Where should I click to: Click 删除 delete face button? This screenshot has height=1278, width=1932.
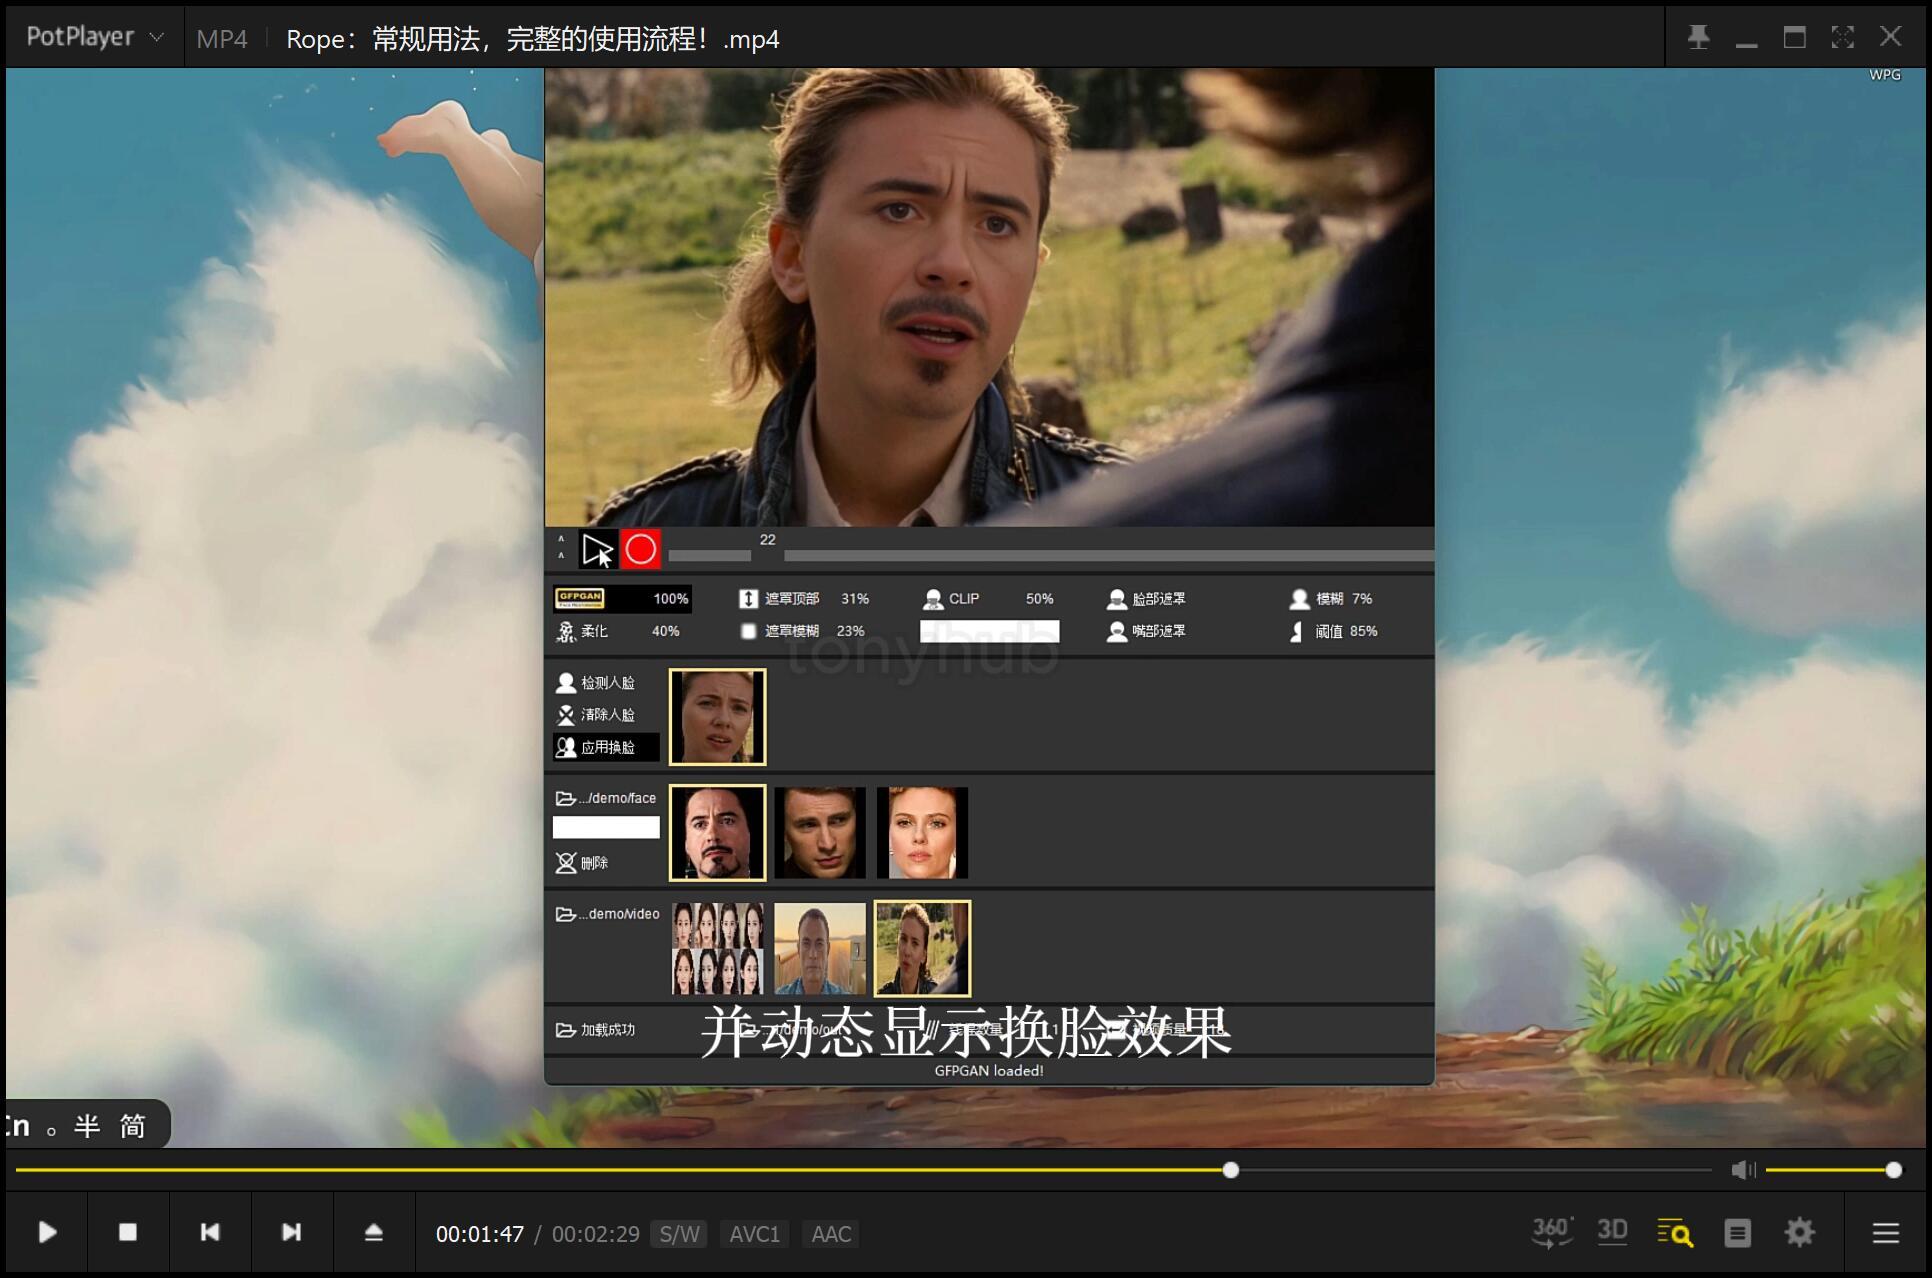[582, 862]
